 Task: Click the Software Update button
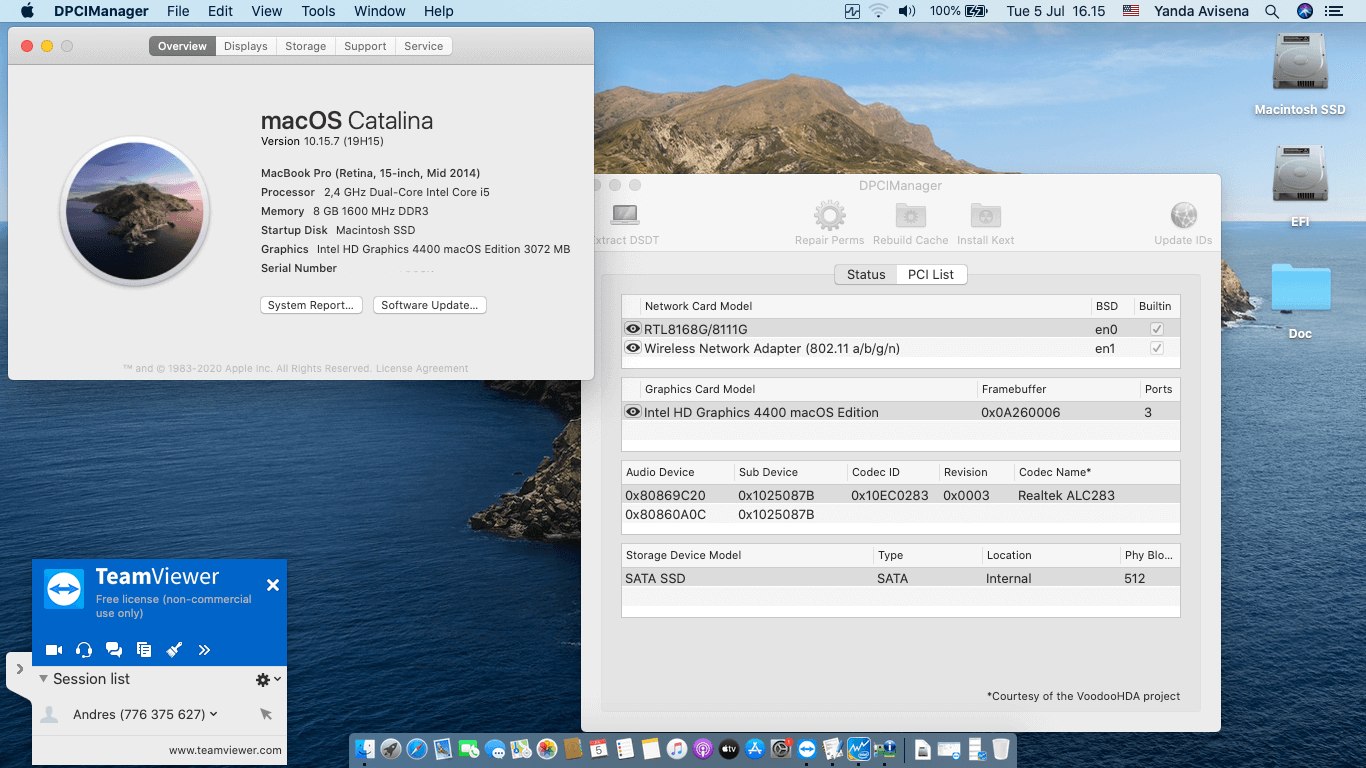430,305
